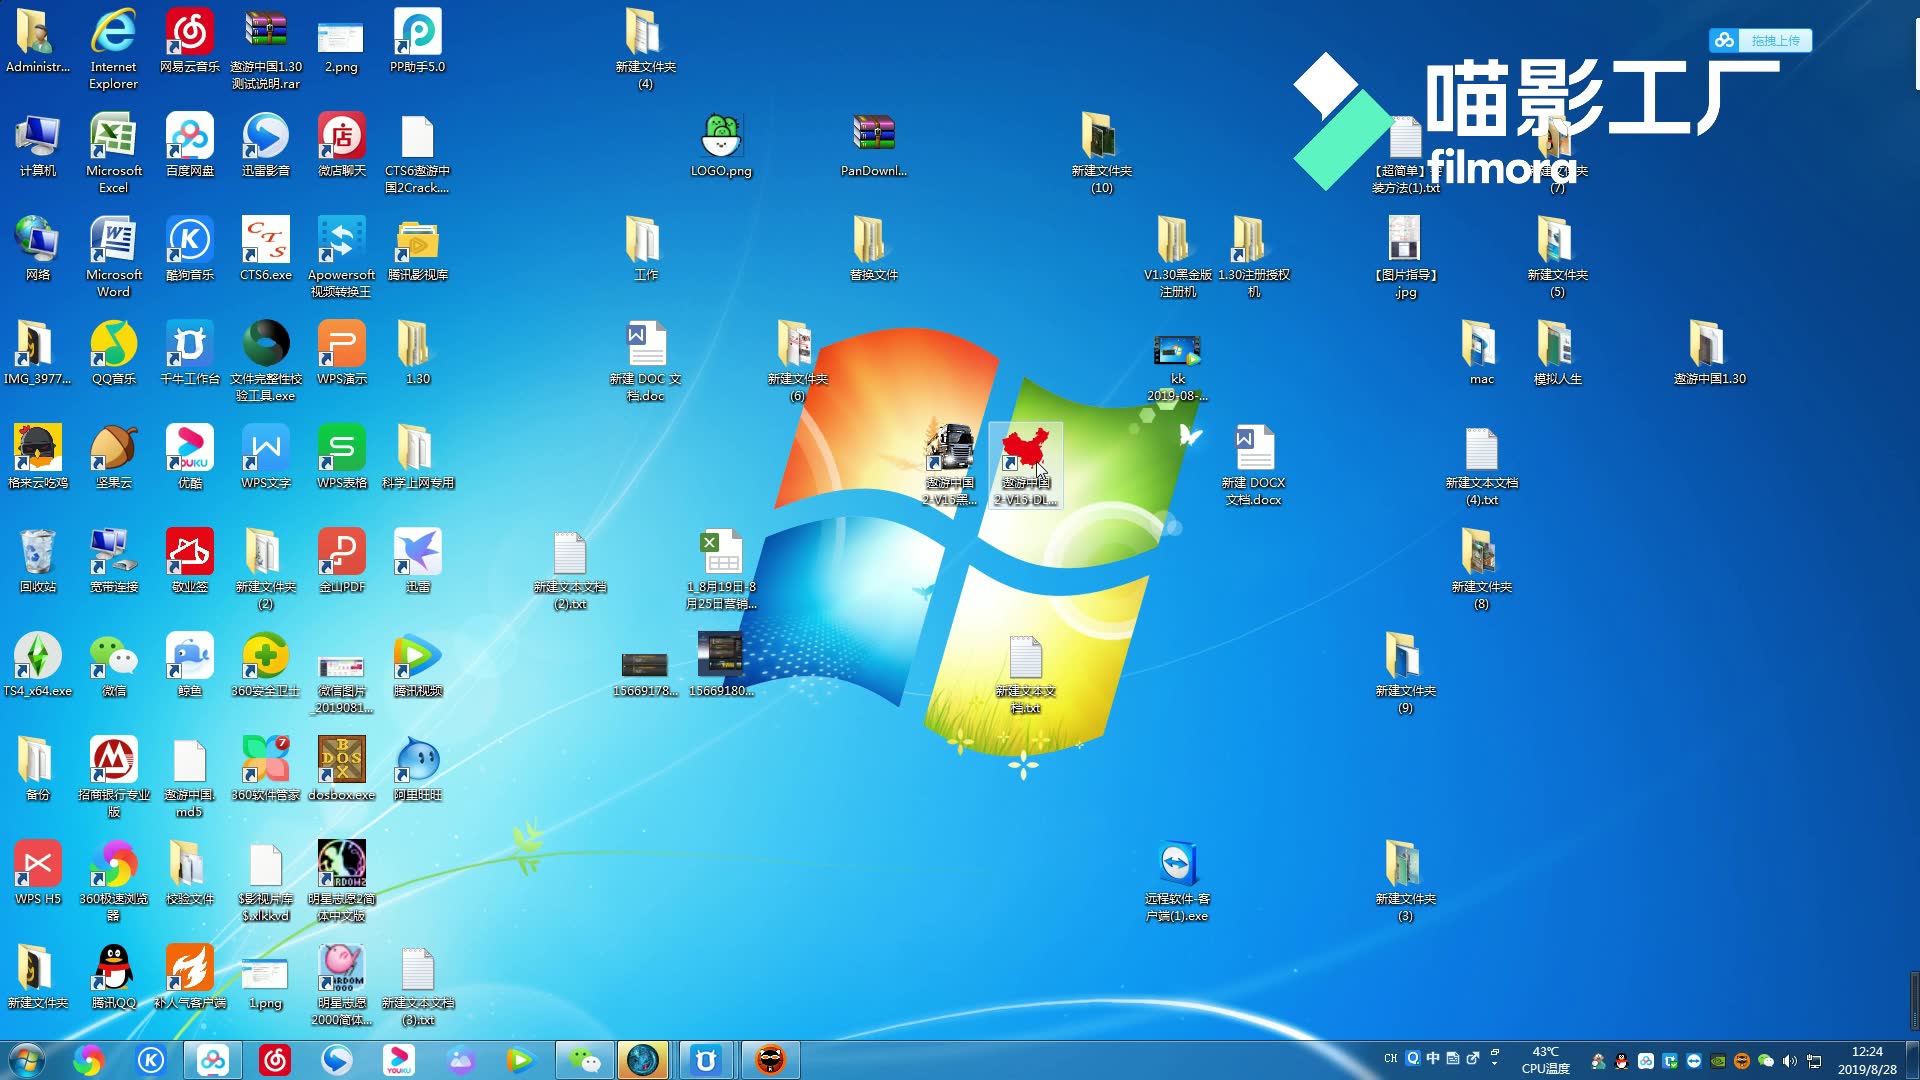Select the 远程软件-客户端(1).exe icon
Viewport: 1920px width, 1080px height.
click(x=1177, y=881)
